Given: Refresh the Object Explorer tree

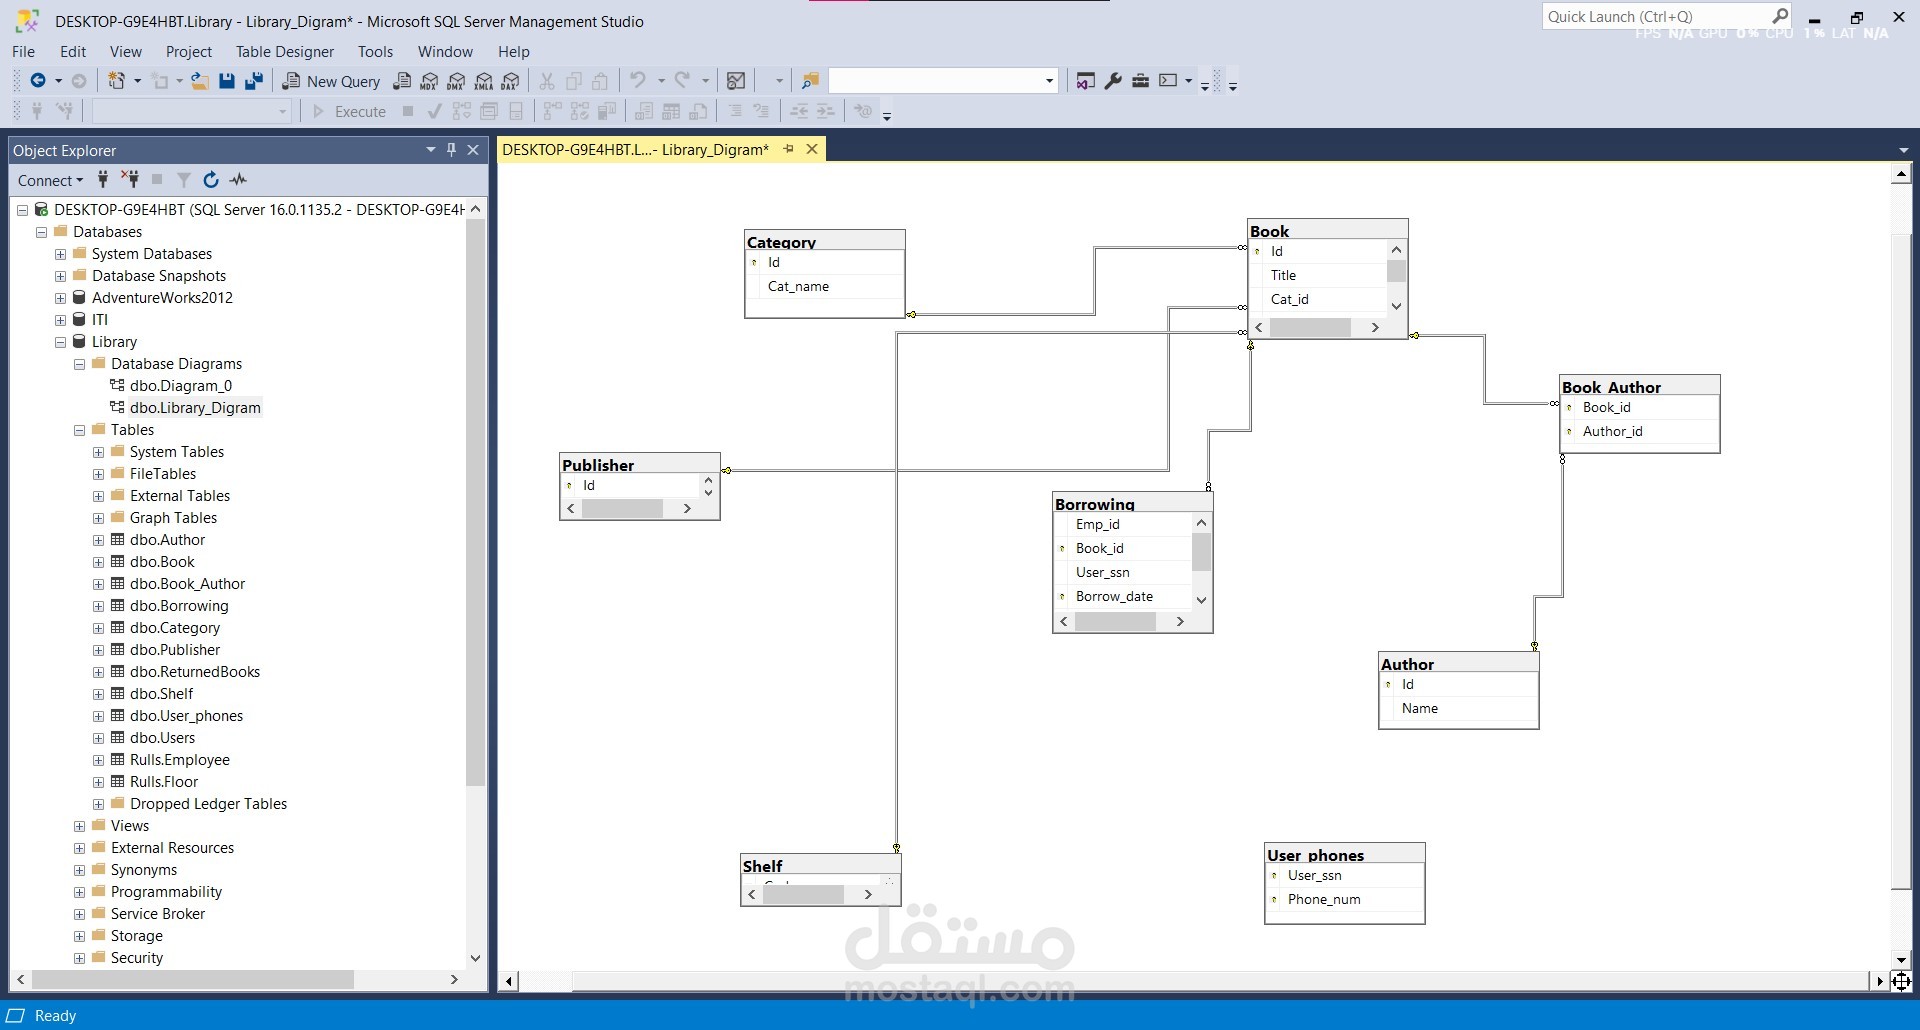Looking at the screenshot, I should pyautogui.click(x=211, y=179).
